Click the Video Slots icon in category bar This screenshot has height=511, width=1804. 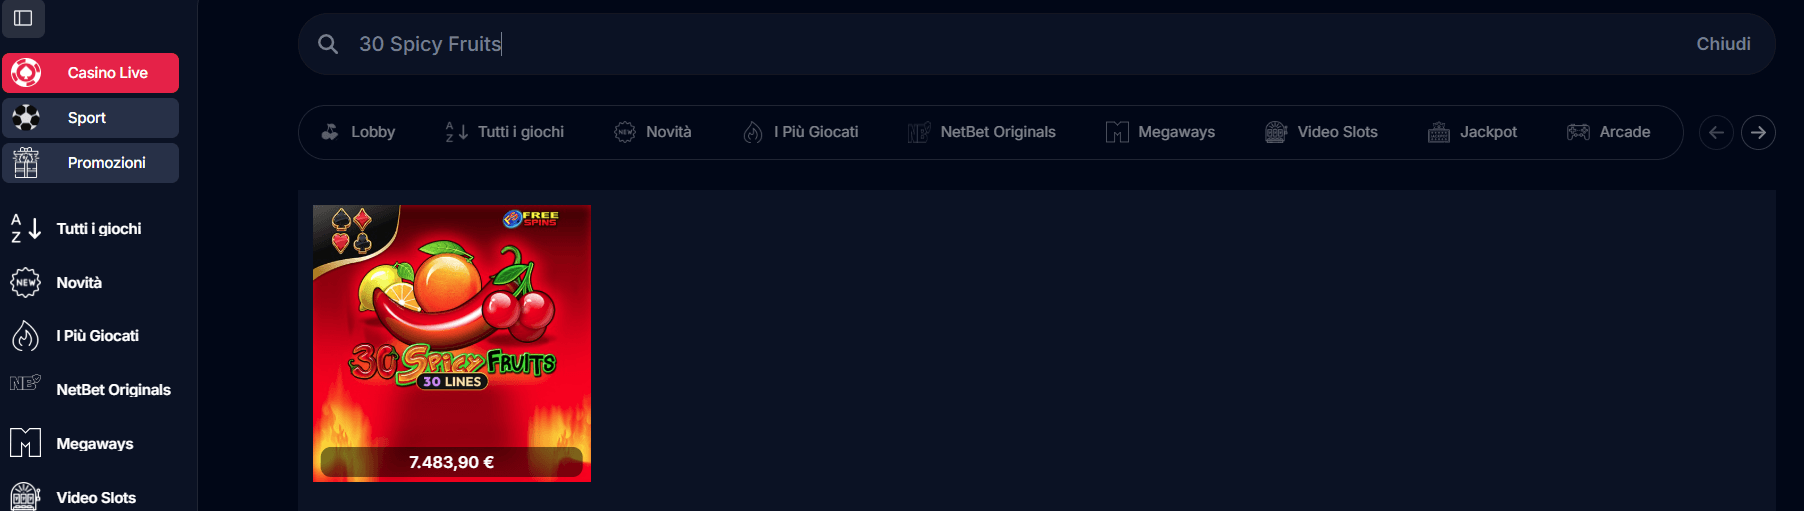coord(1276,132)
